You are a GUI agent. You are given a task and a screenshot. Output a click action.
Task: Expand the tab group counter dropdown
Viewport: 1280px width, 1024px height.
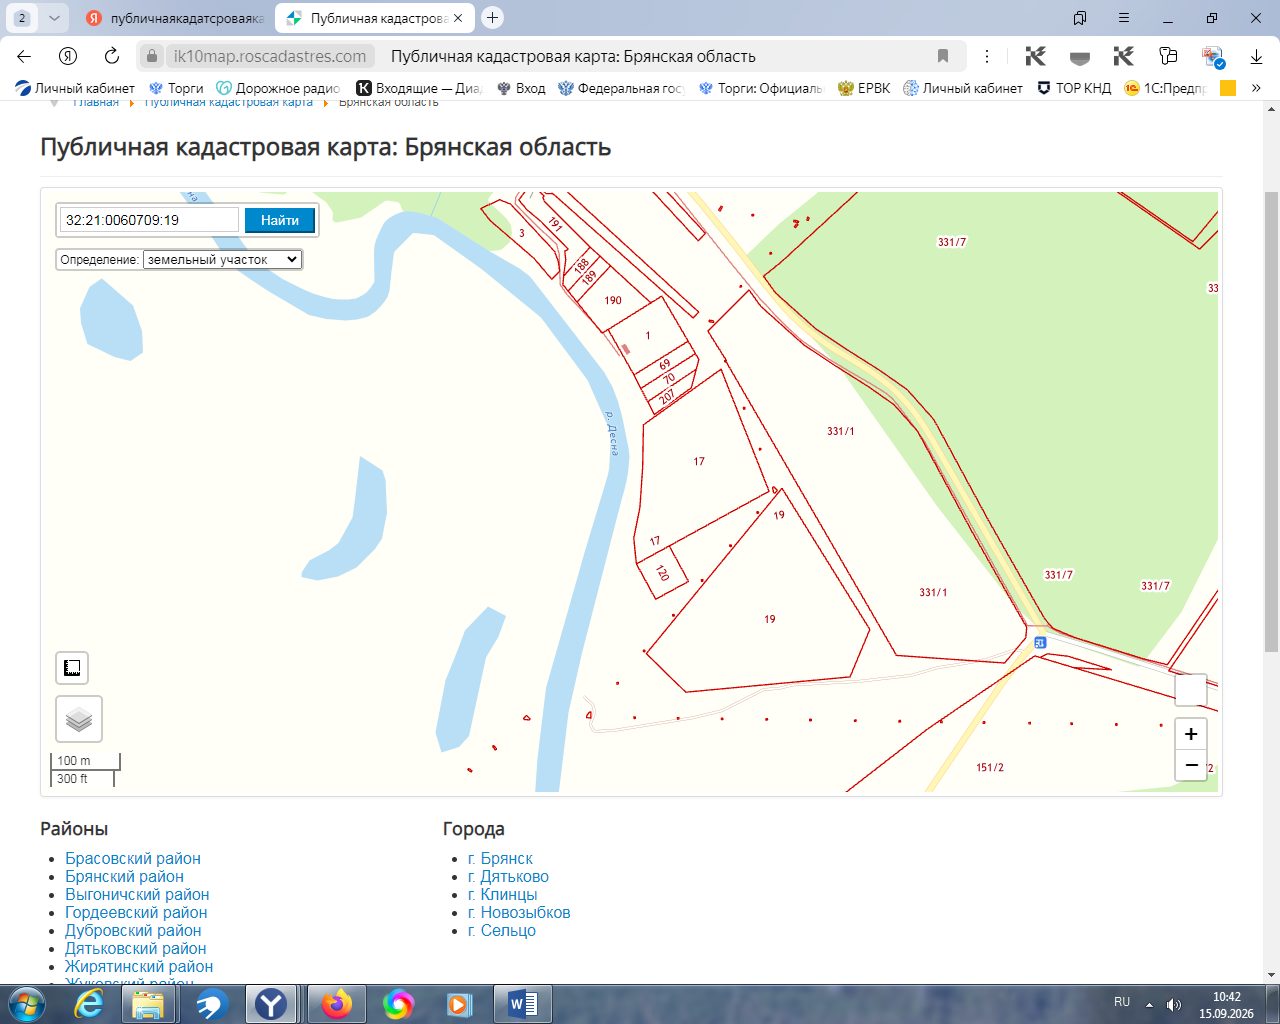tap(54, 18)
